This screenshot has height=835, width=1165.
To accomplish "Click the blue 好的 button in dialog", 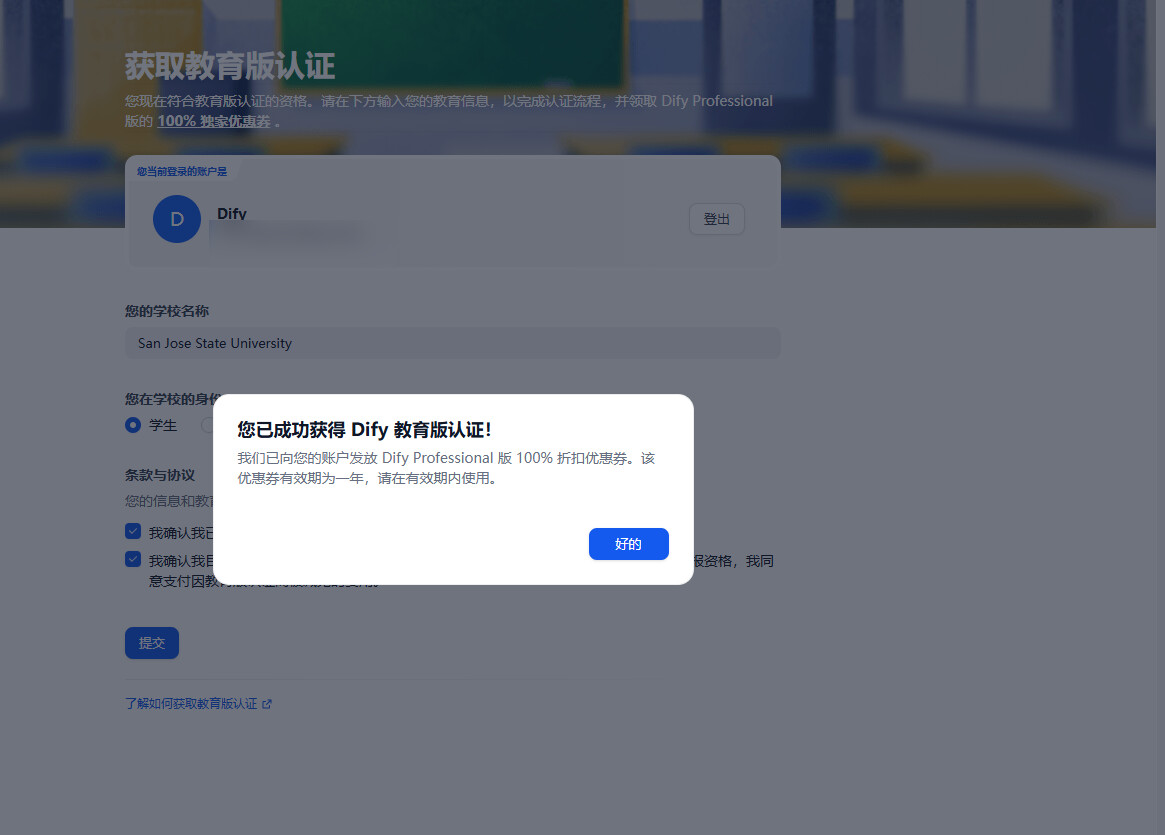I will coord(628,544).
